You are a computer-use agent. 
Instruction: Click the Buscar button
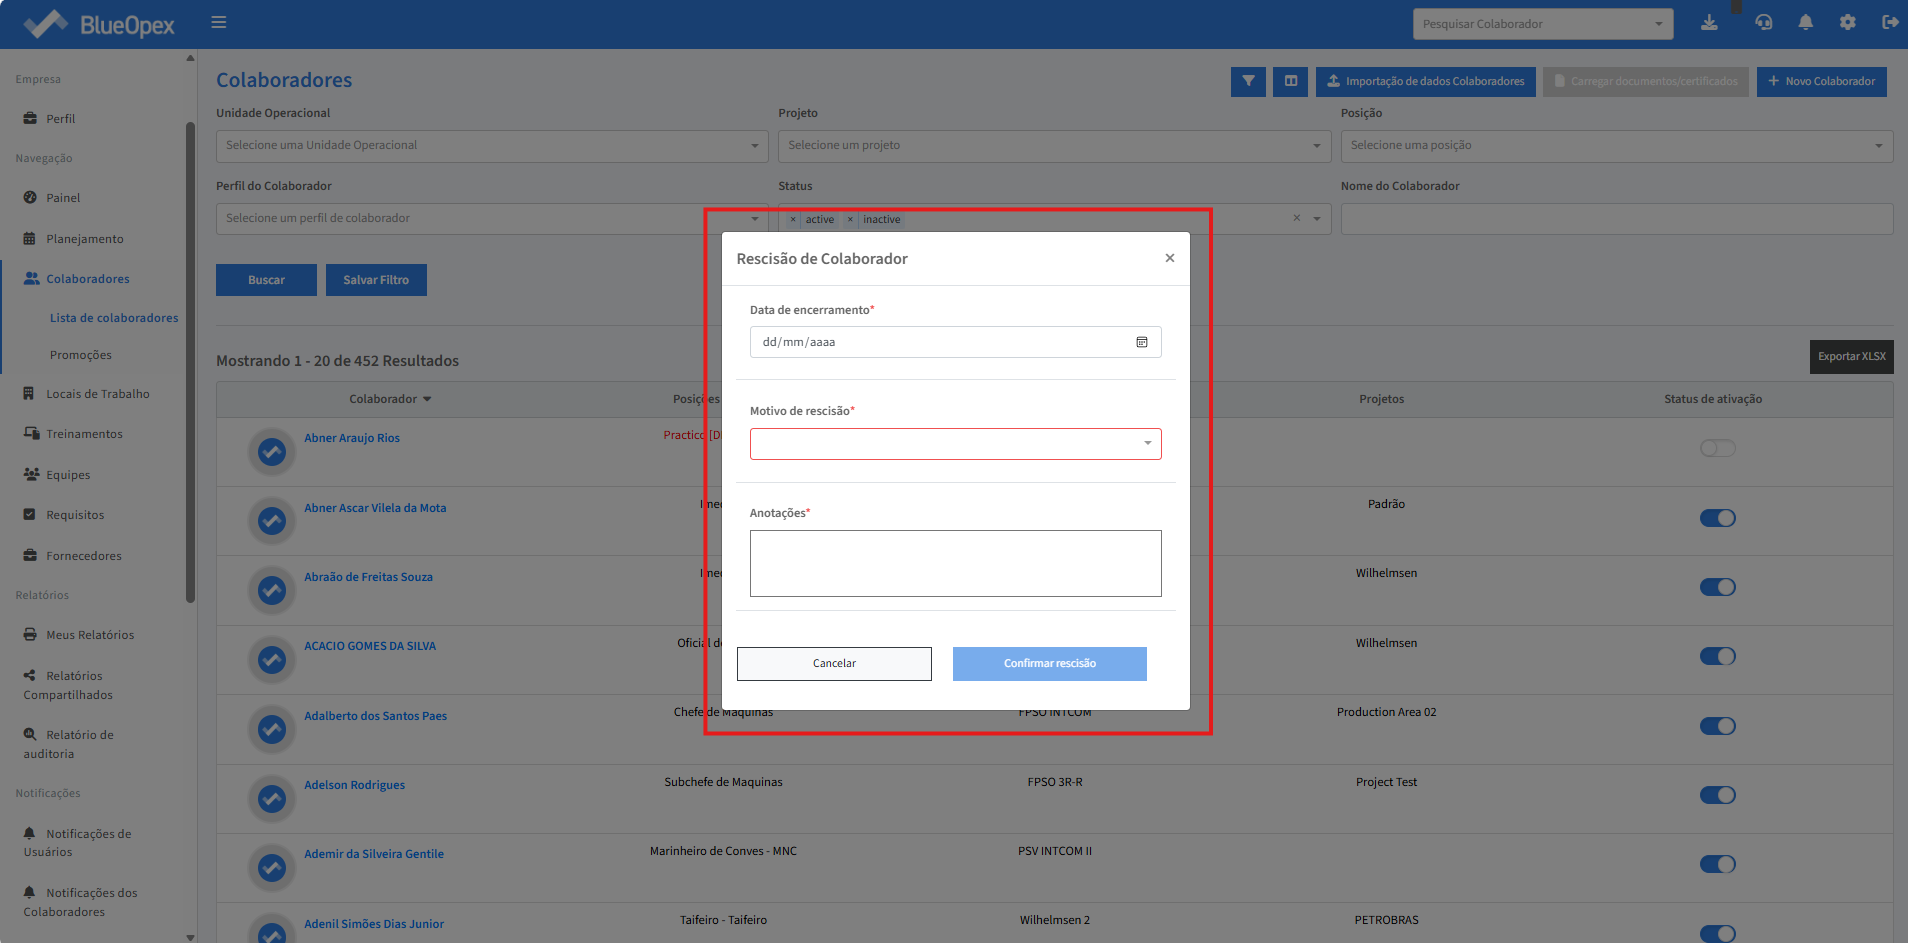click(x=266, y=280)
